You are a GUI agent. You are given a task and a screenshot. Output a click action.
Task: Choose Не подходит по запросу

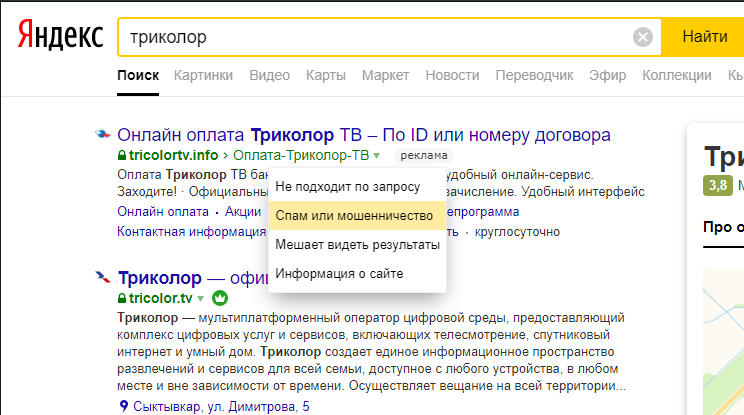(x=357, y=187)
